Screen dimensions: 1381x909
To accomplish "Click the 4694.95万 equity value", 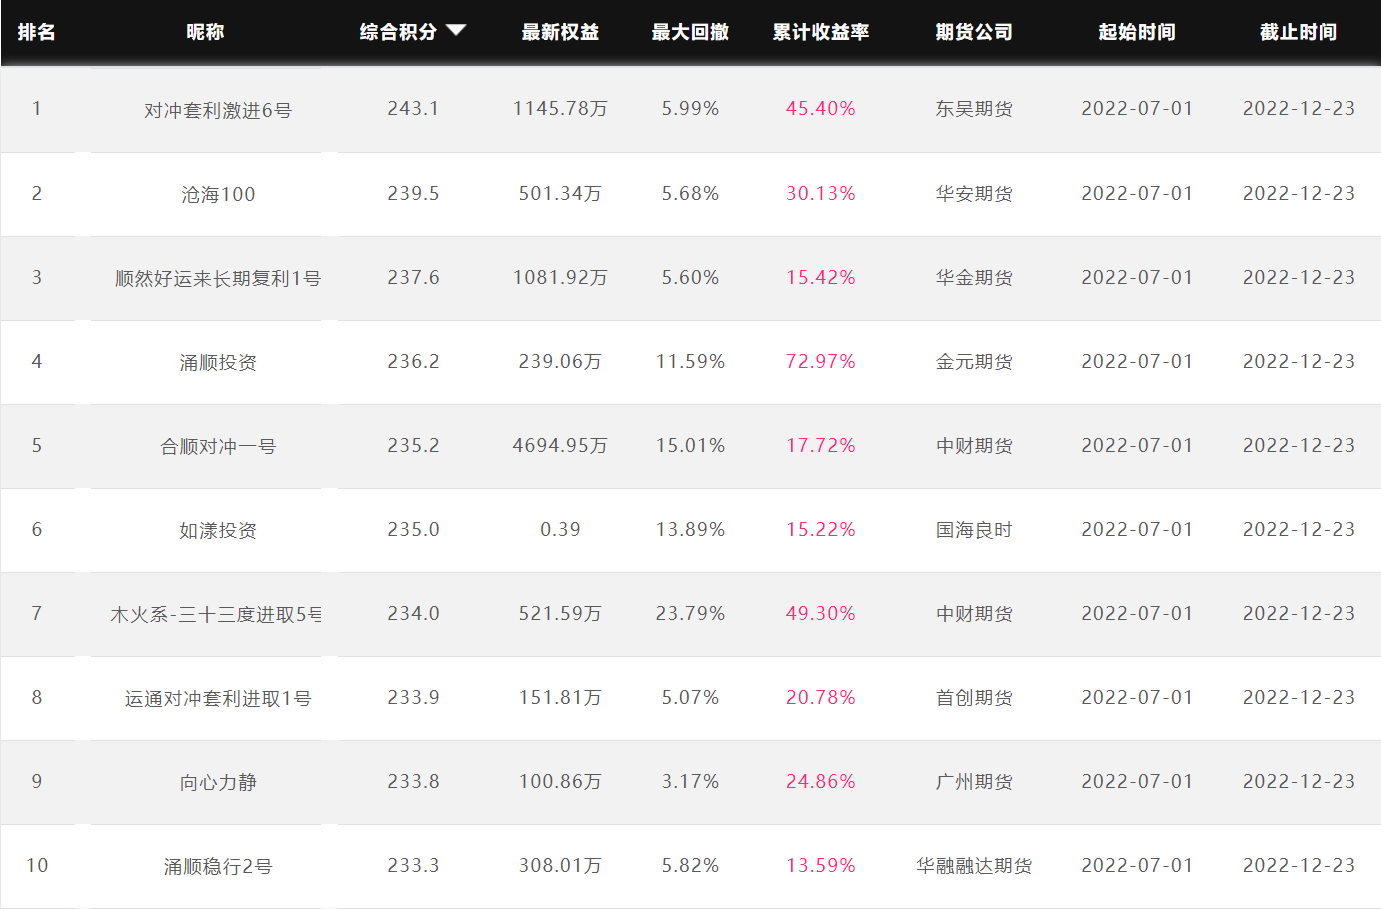I will point(560,445).
